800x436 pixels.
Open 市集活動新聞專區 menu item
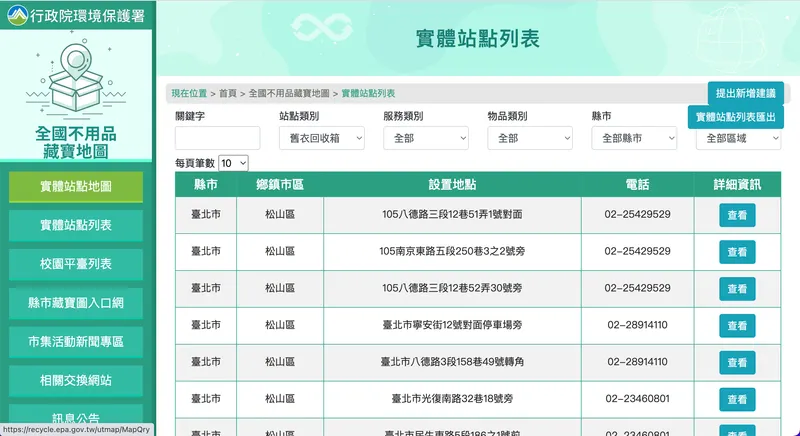[x=76, y=342]
